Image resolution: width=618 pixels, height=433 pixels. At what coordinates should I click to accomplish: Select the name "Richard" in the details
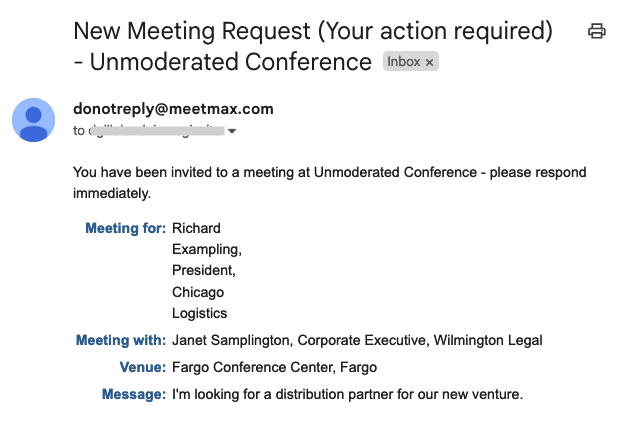[x=196, y=228]
